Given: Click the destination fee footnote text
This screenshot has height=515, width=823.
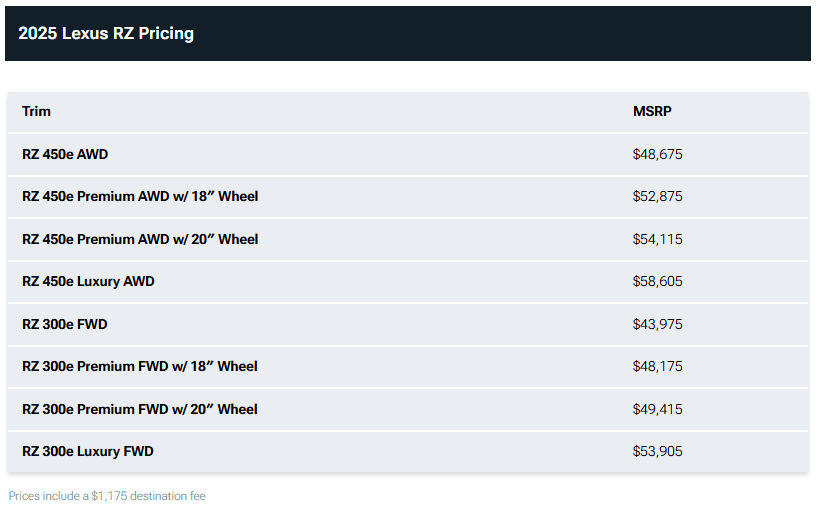Looking at the screenshot, I should [107, 496].
